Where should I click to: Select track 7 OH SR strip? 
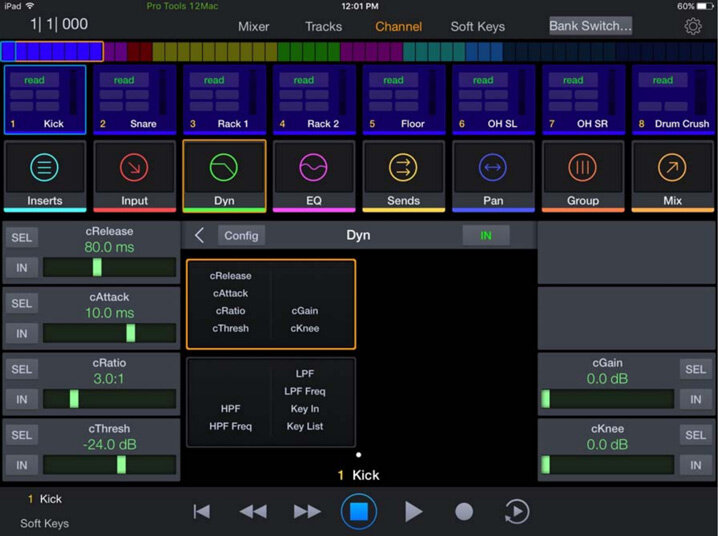point(583,100)
